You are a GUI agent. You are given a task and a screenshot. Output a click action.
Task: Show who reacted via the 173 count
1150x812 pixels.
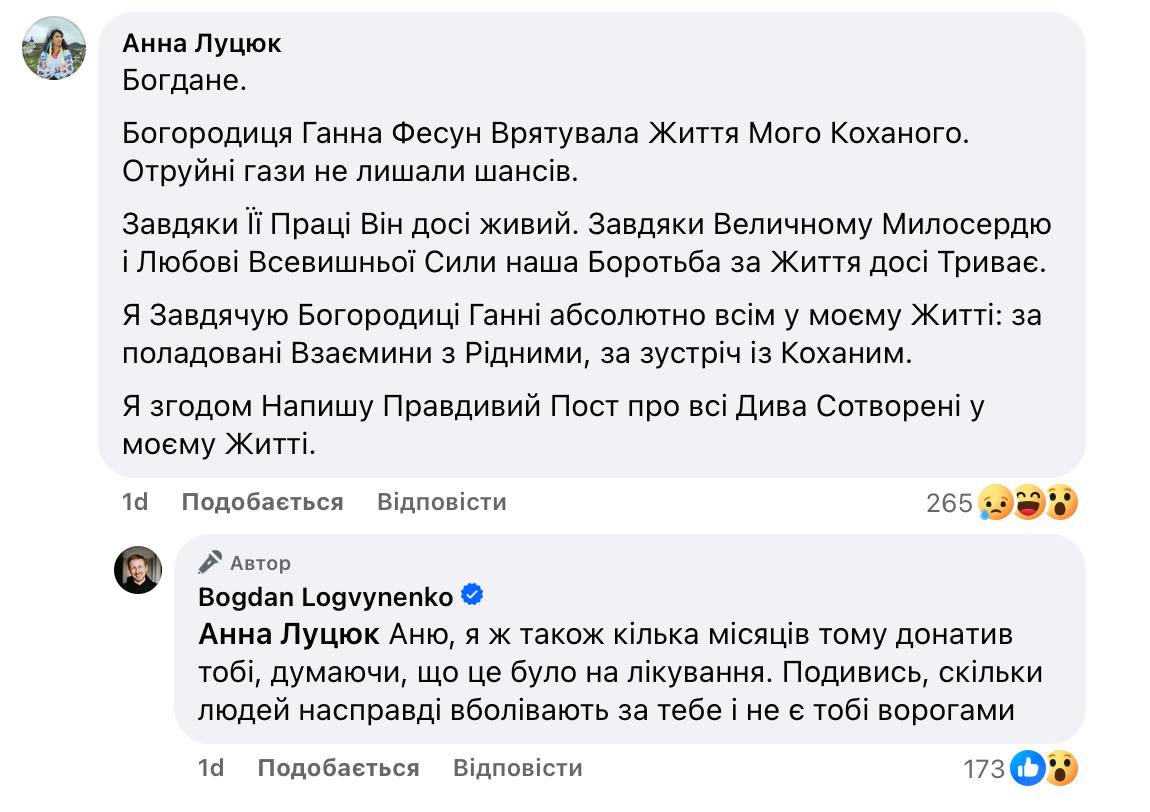[984, 769]
